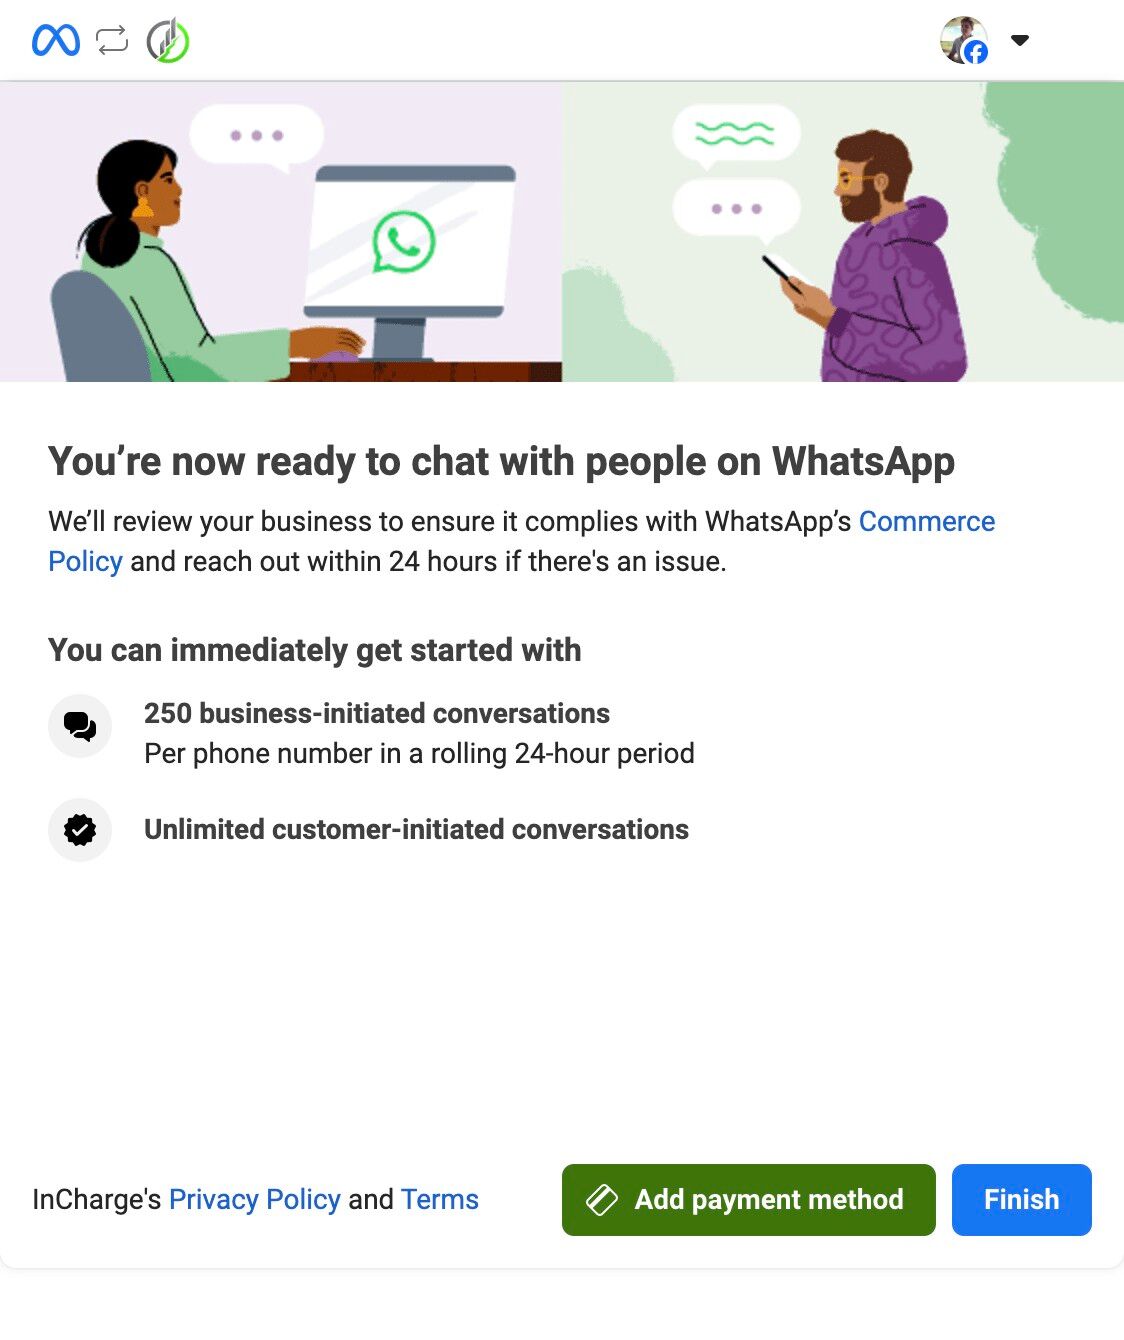Click the Facebook badge on the avatar

click(x=975, y=53)
